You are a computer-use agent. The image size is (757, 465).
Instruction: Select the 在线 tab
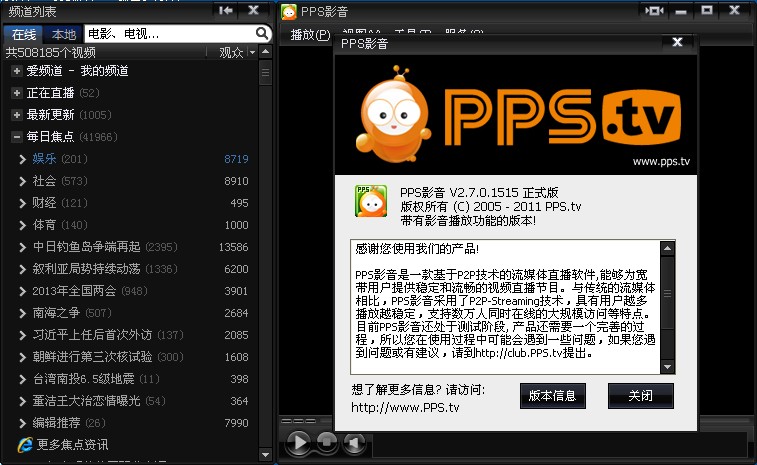coord(25,34)
